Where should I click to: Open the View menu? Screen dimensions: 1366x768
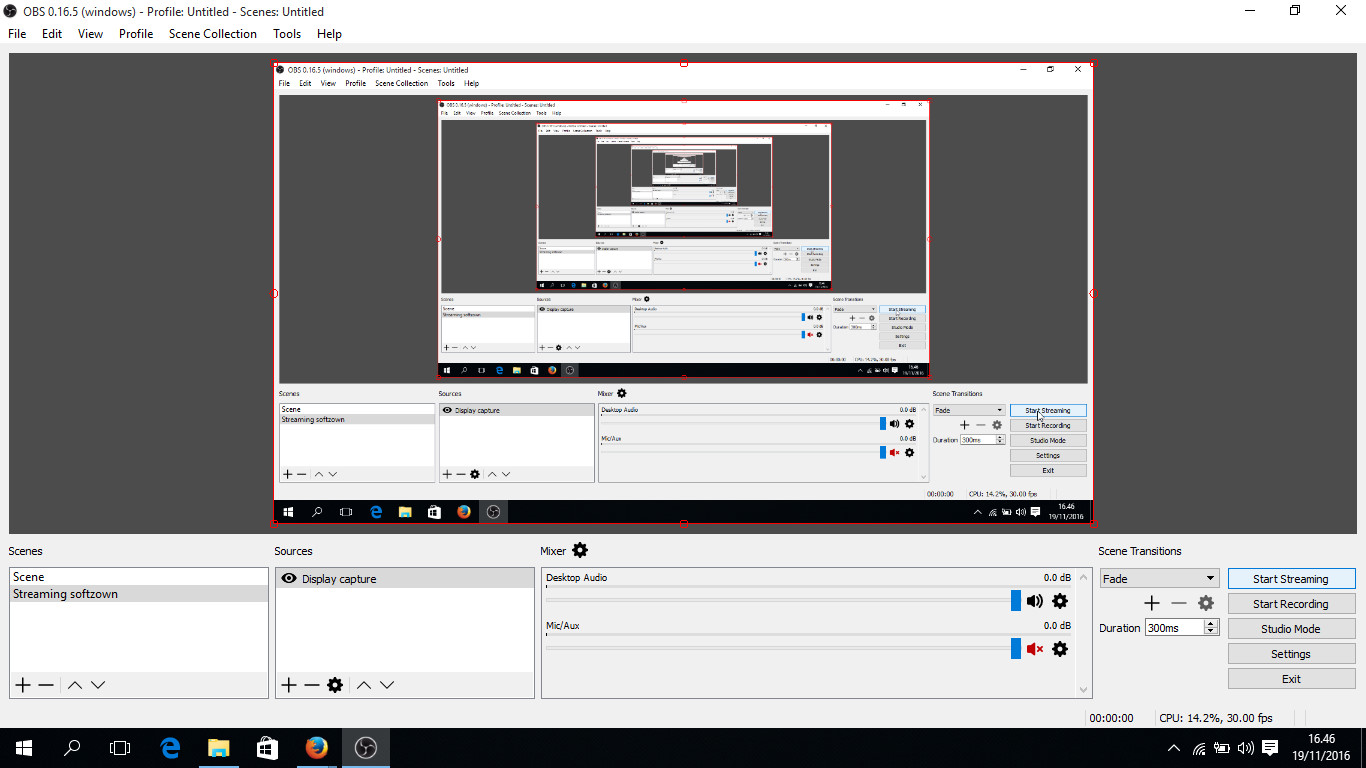coord(90,33)
